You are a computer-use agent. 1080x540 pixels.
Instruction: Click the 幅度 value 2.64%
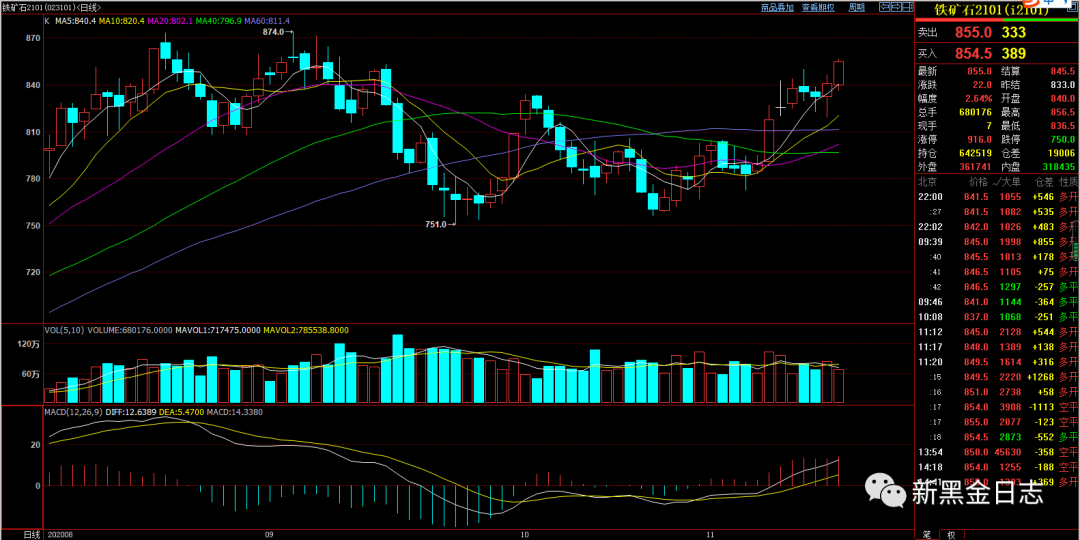(979, 96)
